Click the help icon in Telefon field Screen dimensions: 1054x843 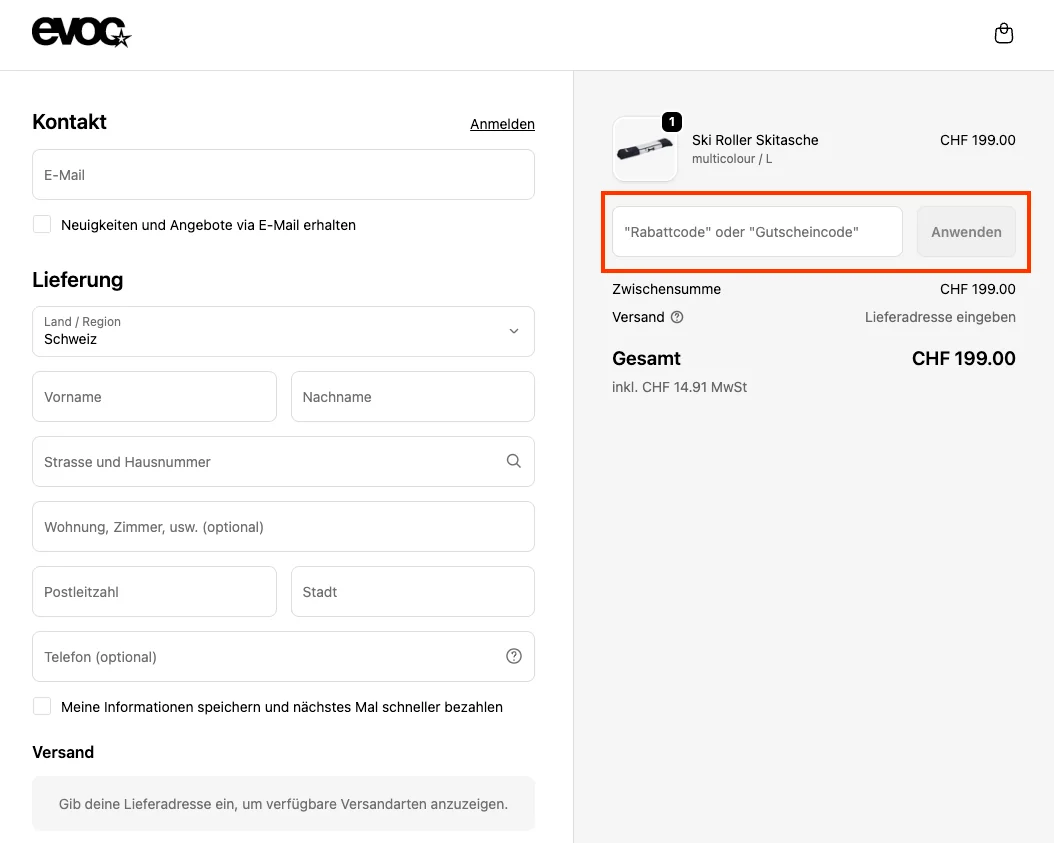click(x=513, y=656)
